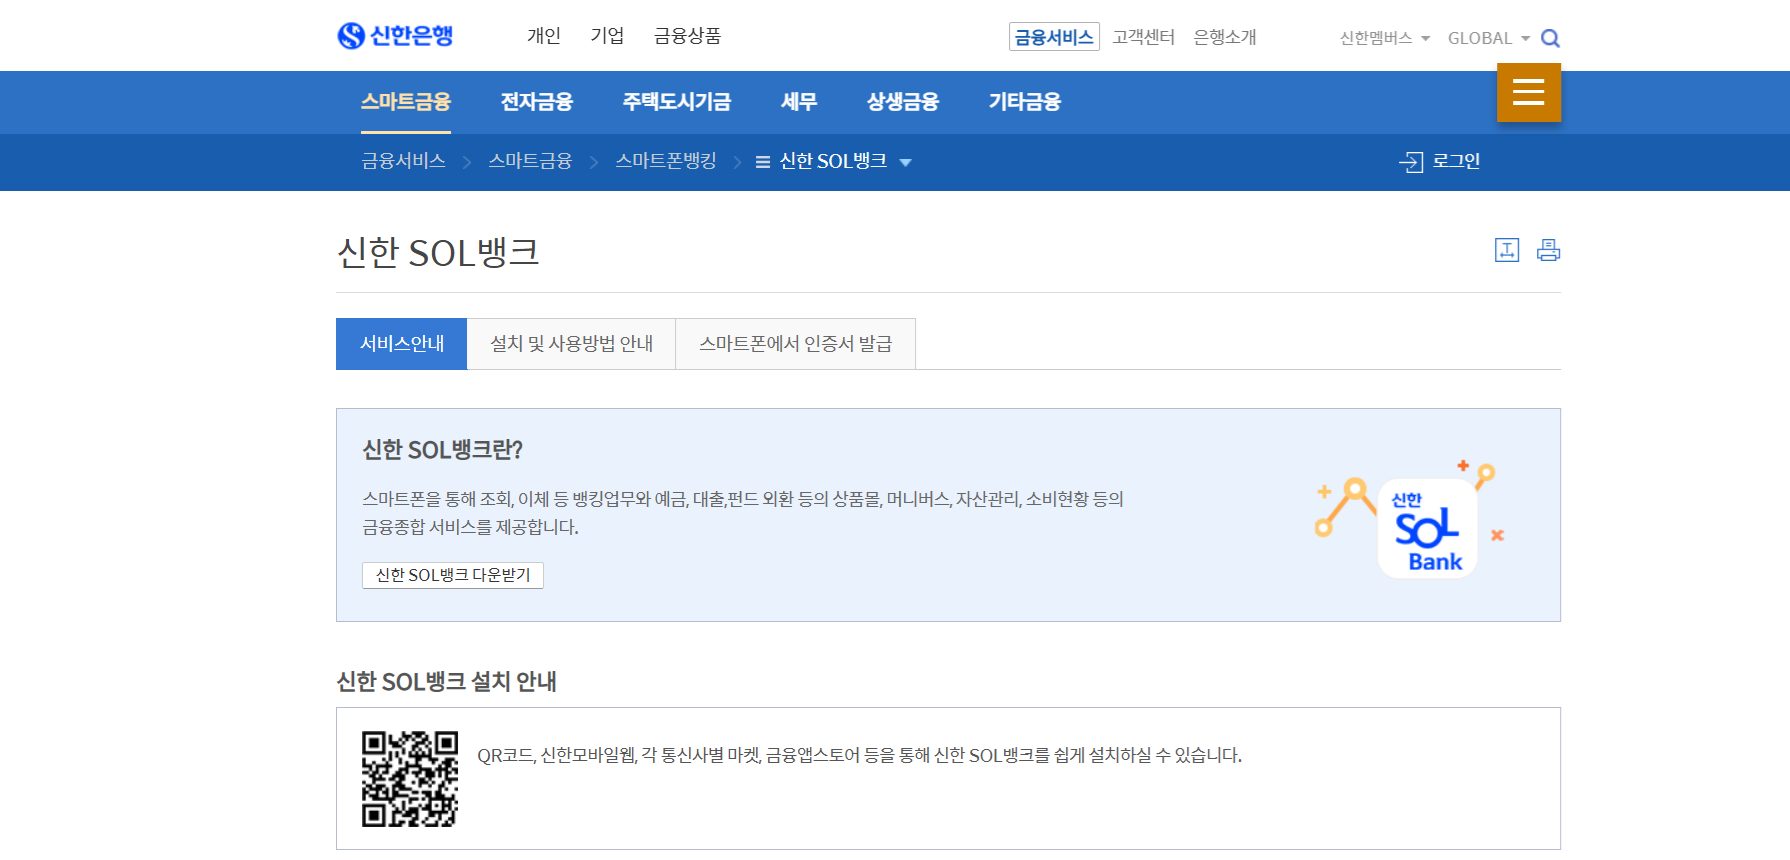The width and height of the screenshot is (1790, 860).
Task: Open the orange hamburger full menu
Action: 1528,92
